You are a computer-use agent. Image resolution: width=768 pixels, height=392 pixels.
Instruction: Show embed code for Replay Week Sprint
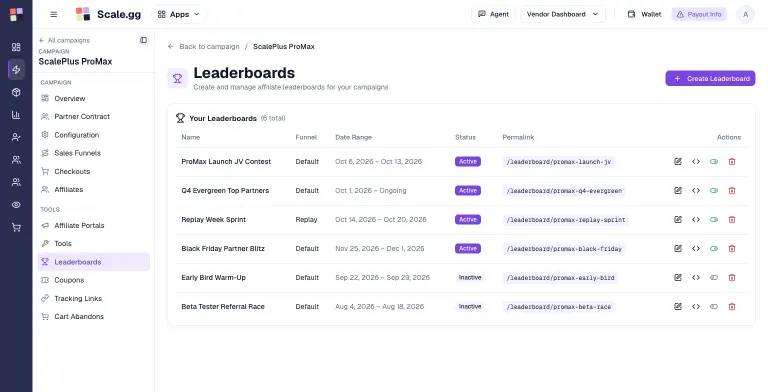click(696, 220)
